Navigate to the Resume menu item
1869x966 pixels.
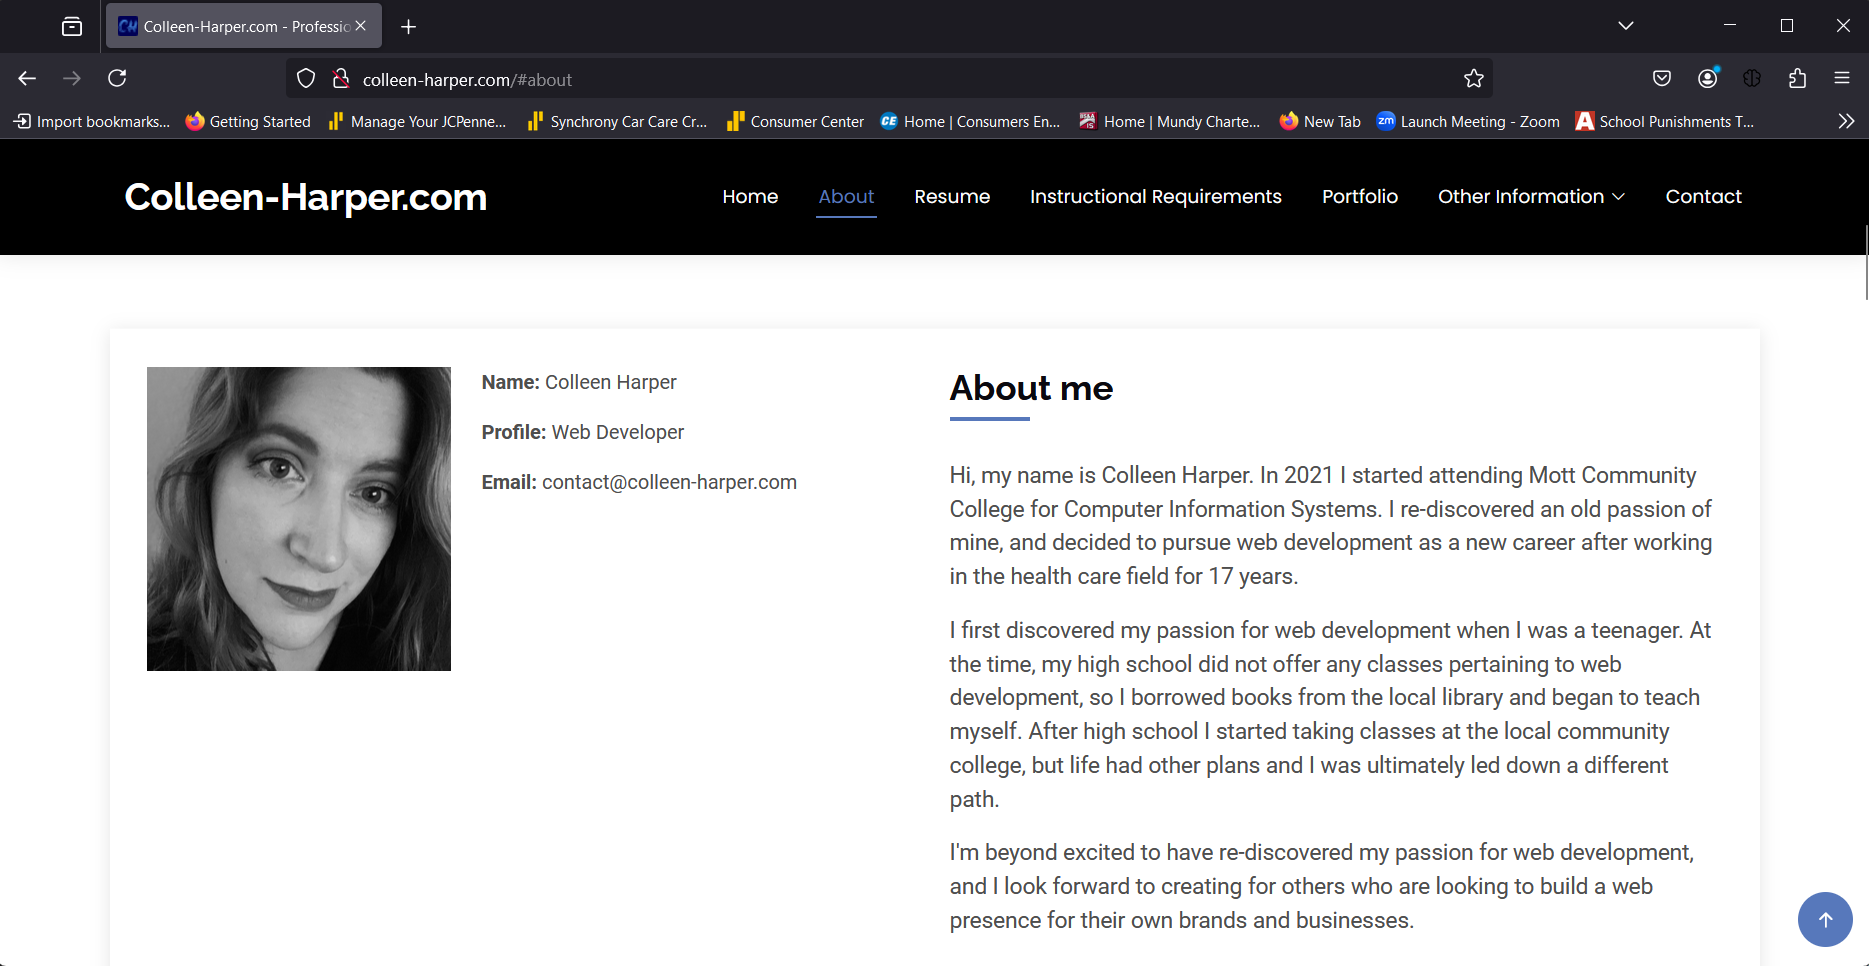[952, 197]
